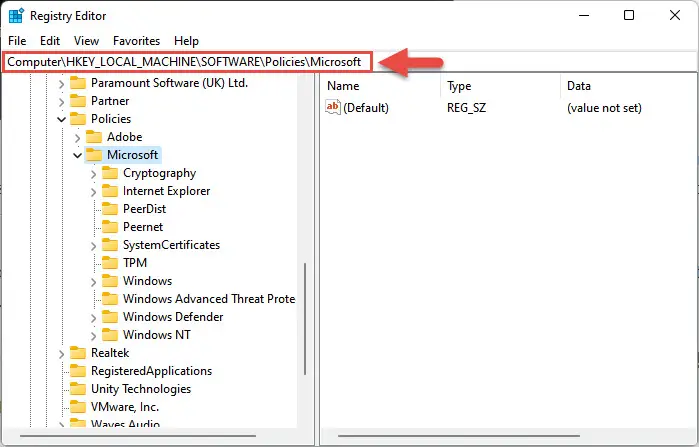Collapse the Policies key
The height and width of the screenshot is (447, 699).
coord(61,119)
